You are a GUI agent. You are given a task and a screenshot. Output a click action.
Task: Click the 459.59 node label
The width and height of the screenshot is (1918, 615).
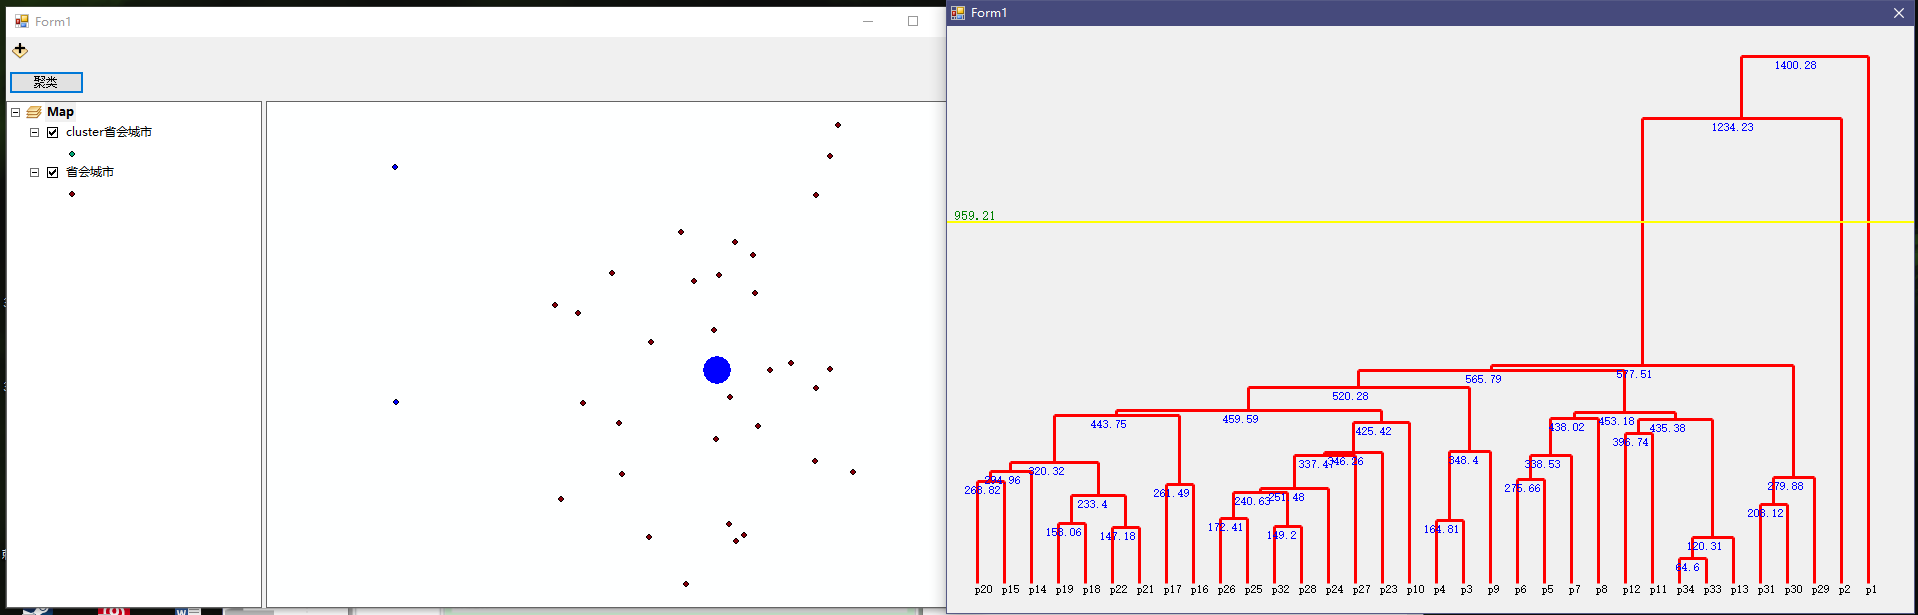coord(1240,419)
